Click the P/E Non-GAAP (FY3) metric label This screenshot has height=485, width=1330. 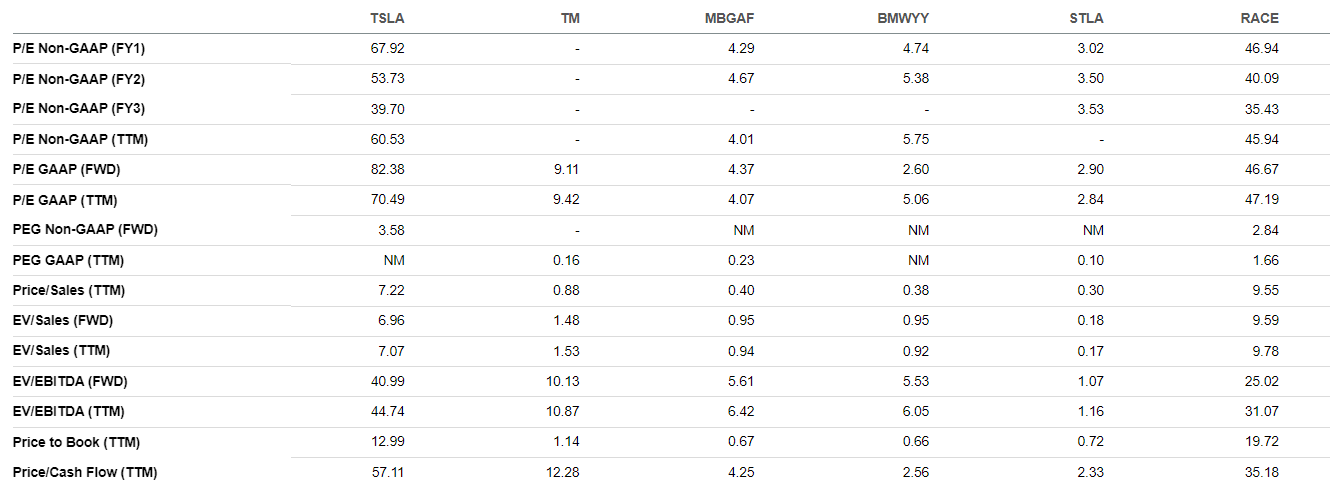click(x=79, y=108)
